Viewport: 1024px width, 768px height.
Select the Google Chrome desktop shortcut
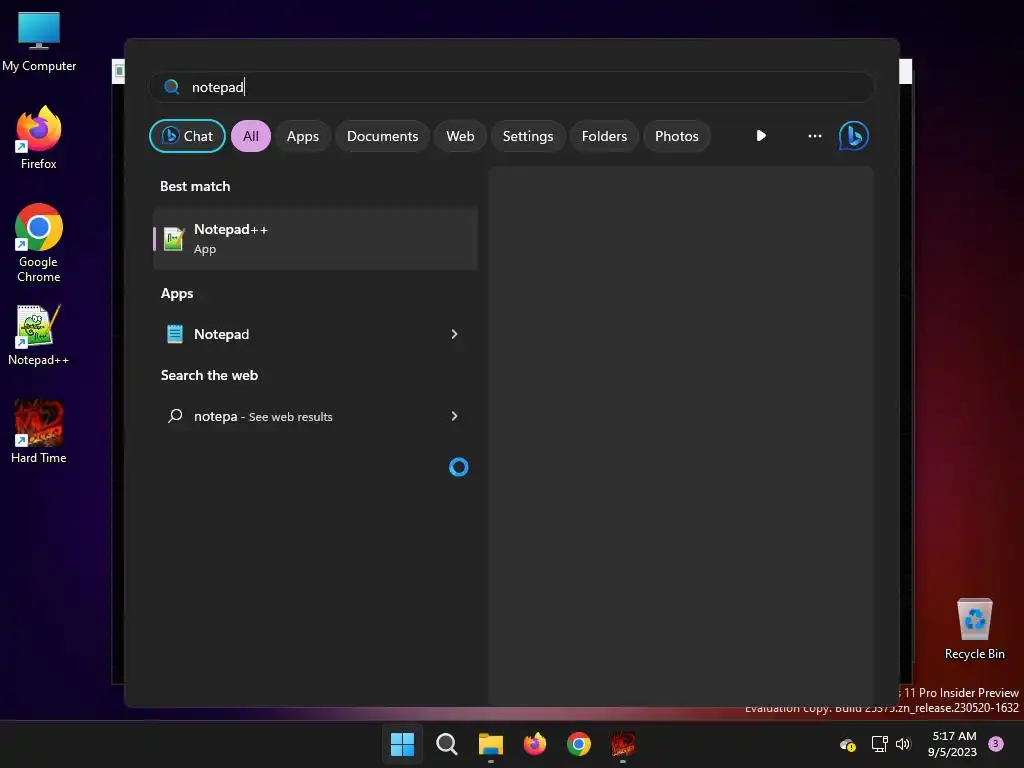39,243
